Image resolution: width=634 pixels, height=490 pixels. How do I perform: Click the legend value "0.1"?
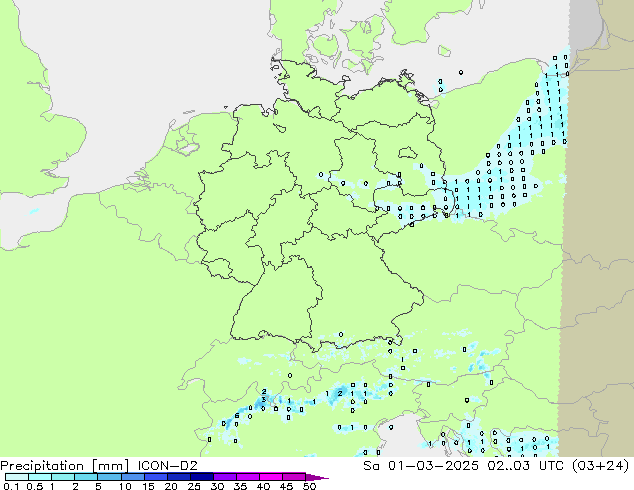pos(11,486)
